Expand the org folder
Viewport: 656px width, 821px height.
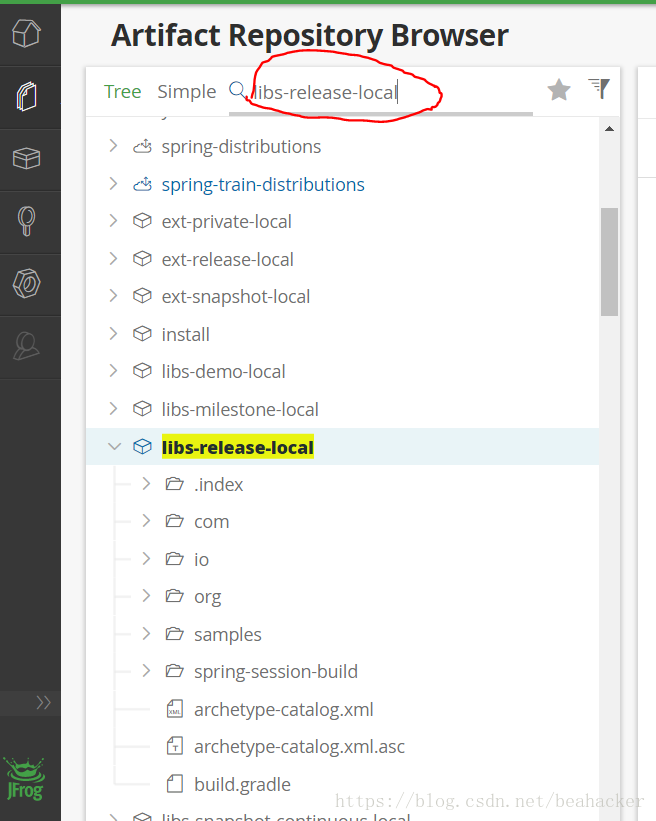pos(146,596)
